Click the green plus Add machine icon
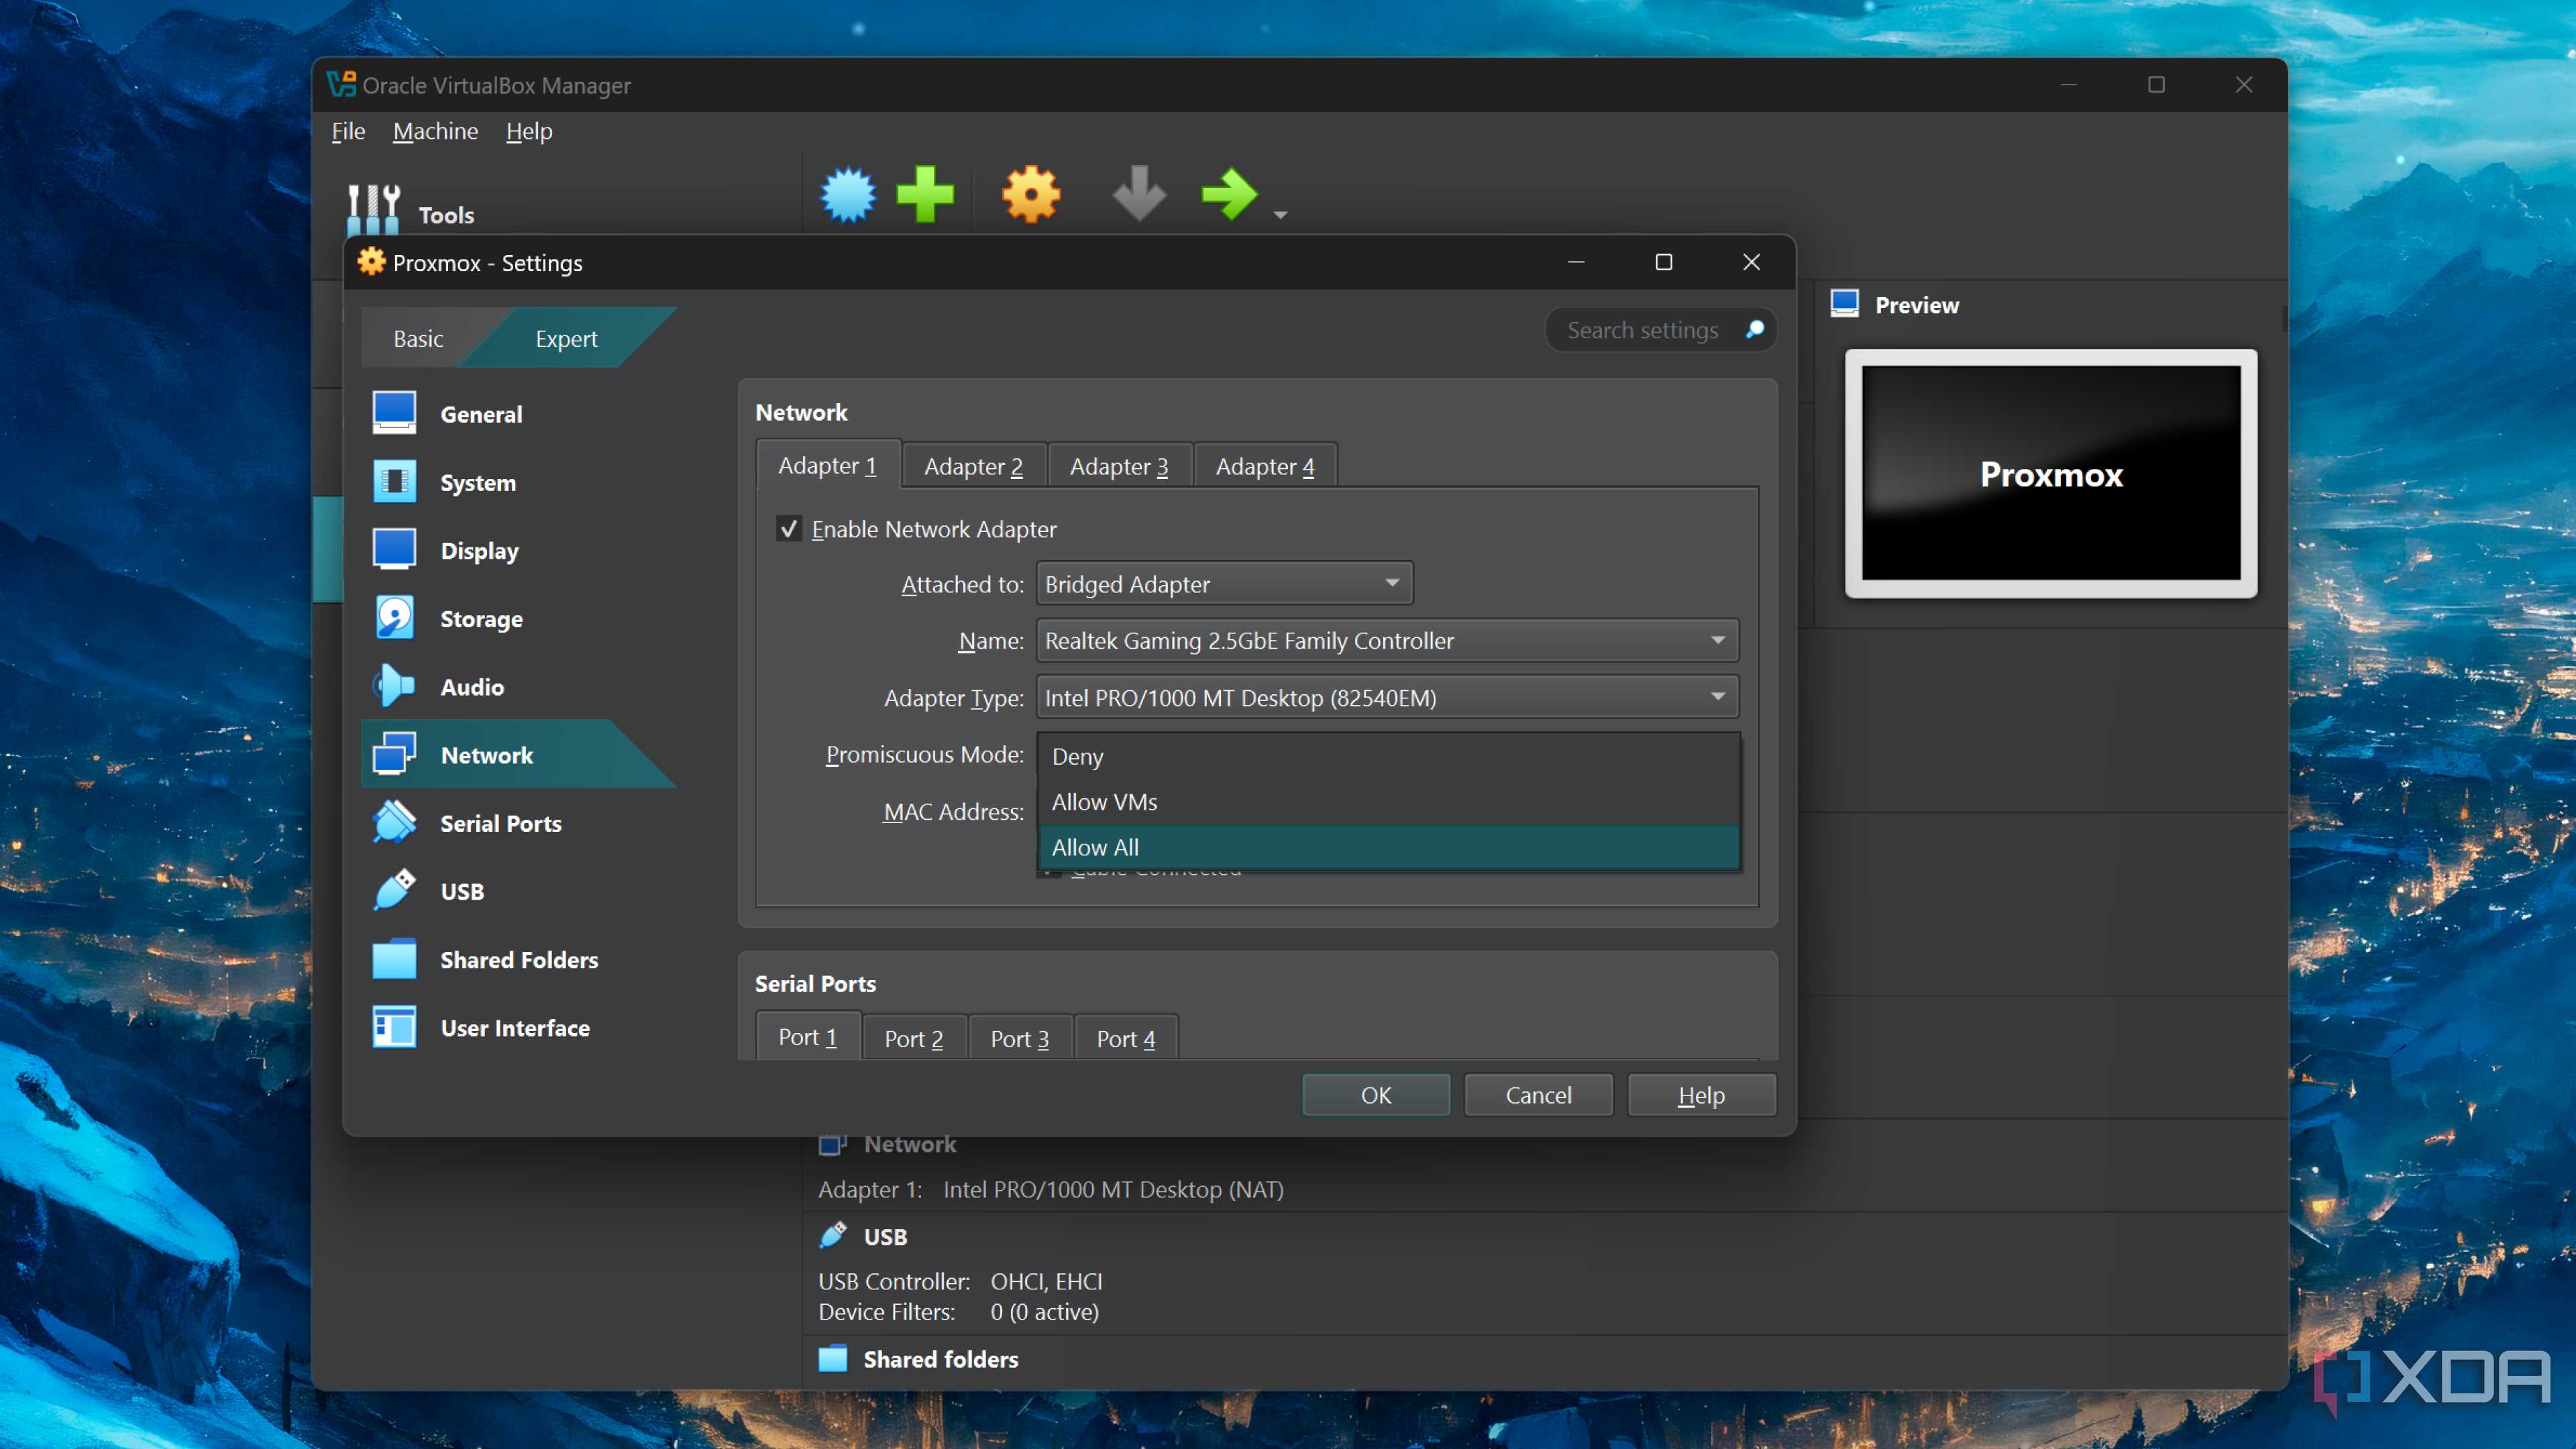 [x=926, y=194]
